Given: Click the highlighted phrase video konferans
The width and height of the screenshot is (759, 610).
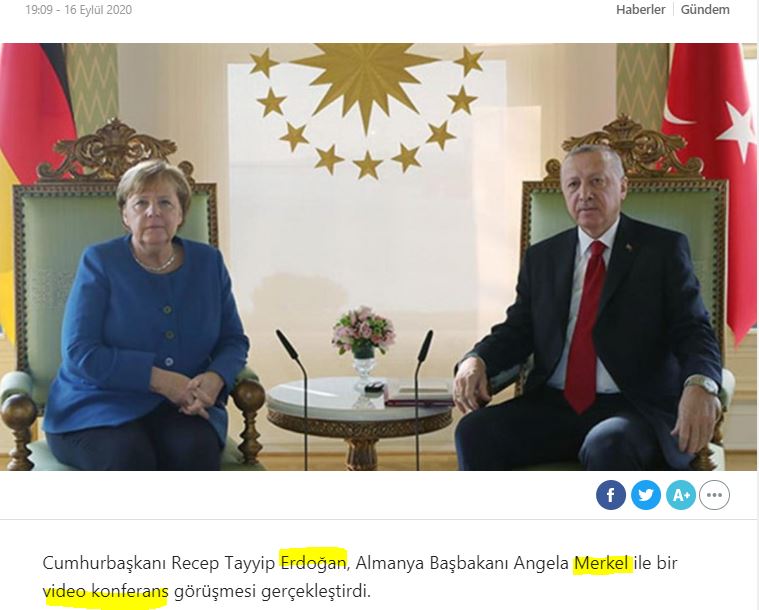Looking at the screenshot, I should (106, 591).
